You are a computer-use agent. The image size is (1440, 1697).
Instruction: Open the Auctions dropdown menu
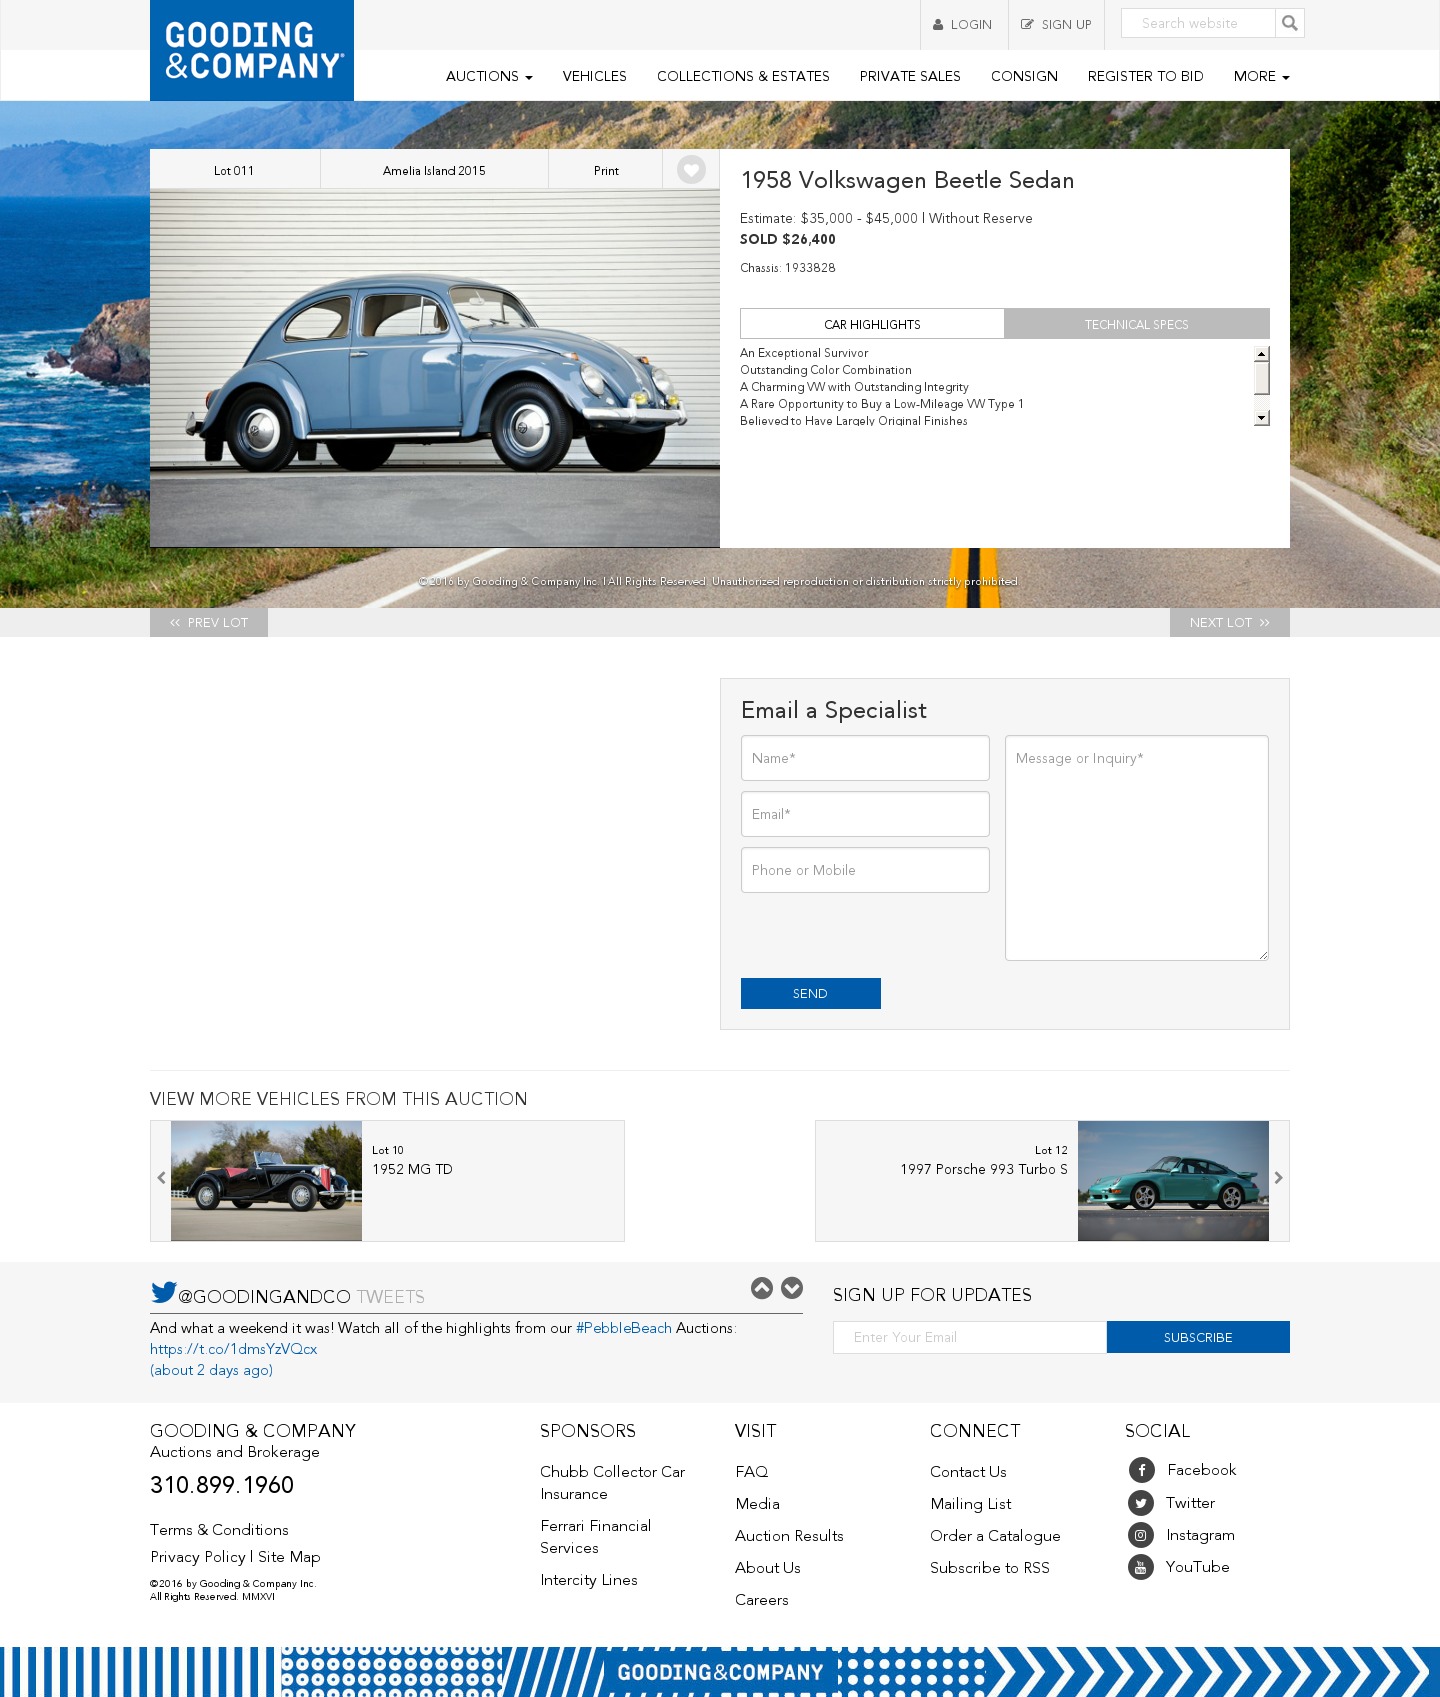tap(489, 76)
